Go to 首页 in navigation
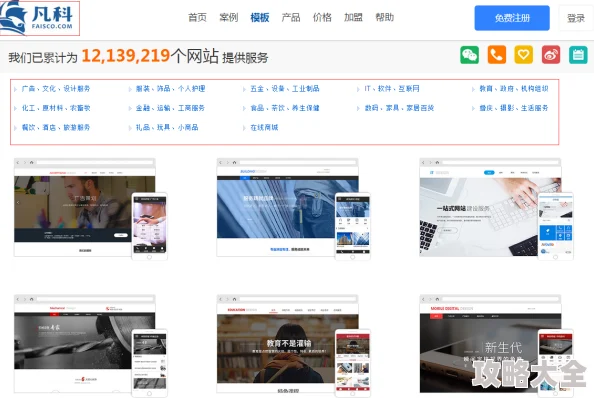The width and height of the screenshot is (594, 398). coord(197,17)
